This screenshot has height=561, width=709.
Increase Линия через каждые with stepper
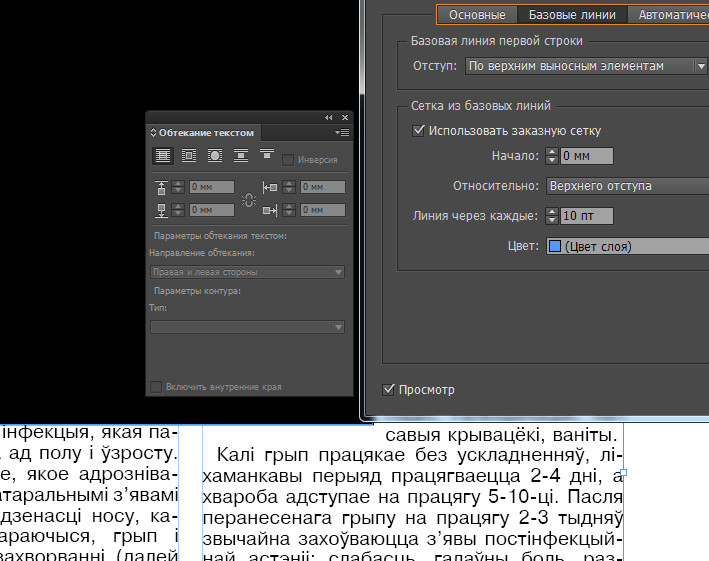pos(552,212)
